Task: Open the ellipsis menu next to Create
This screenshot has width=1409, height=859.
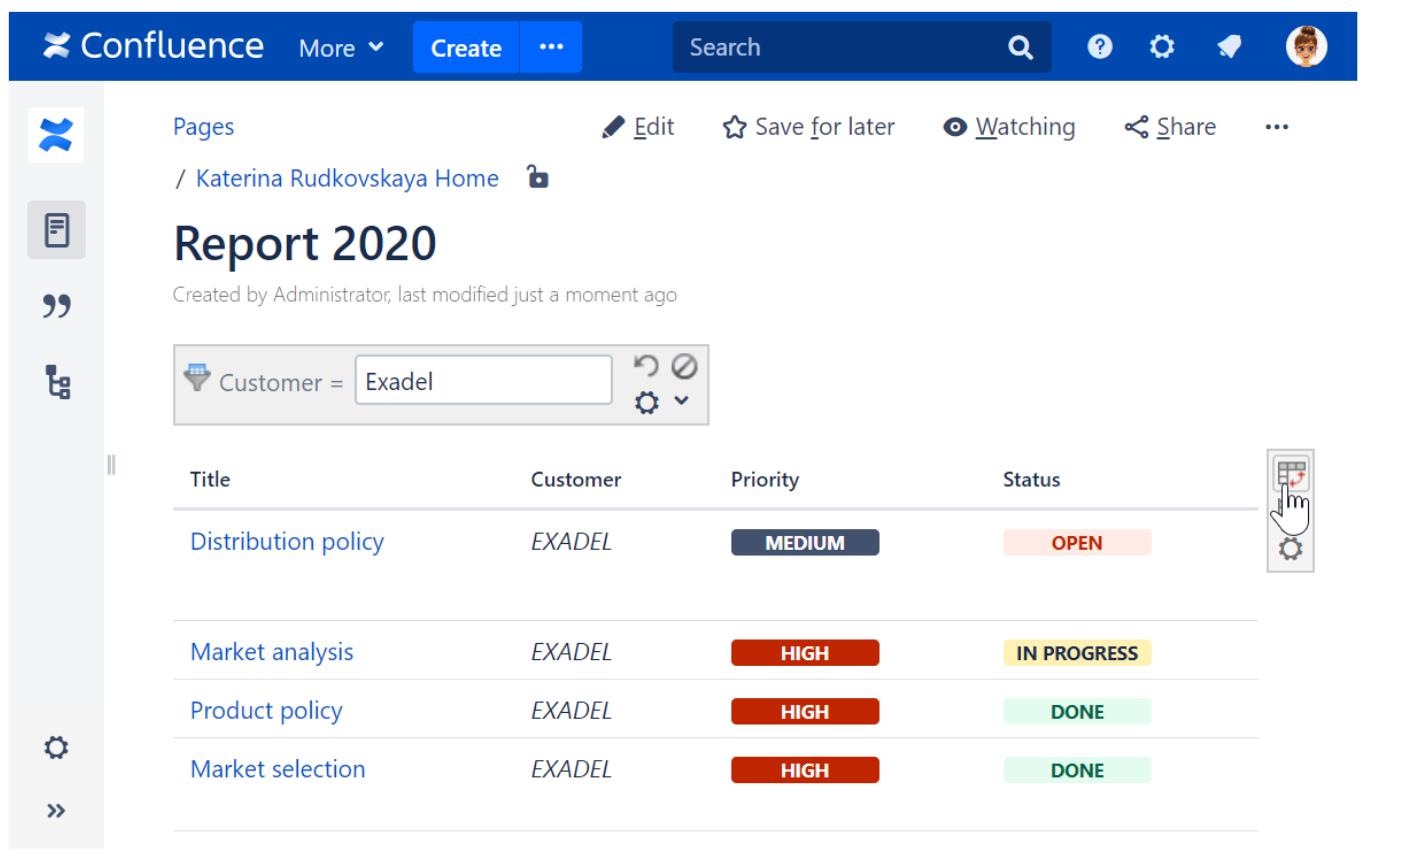Action: [551, 47]
